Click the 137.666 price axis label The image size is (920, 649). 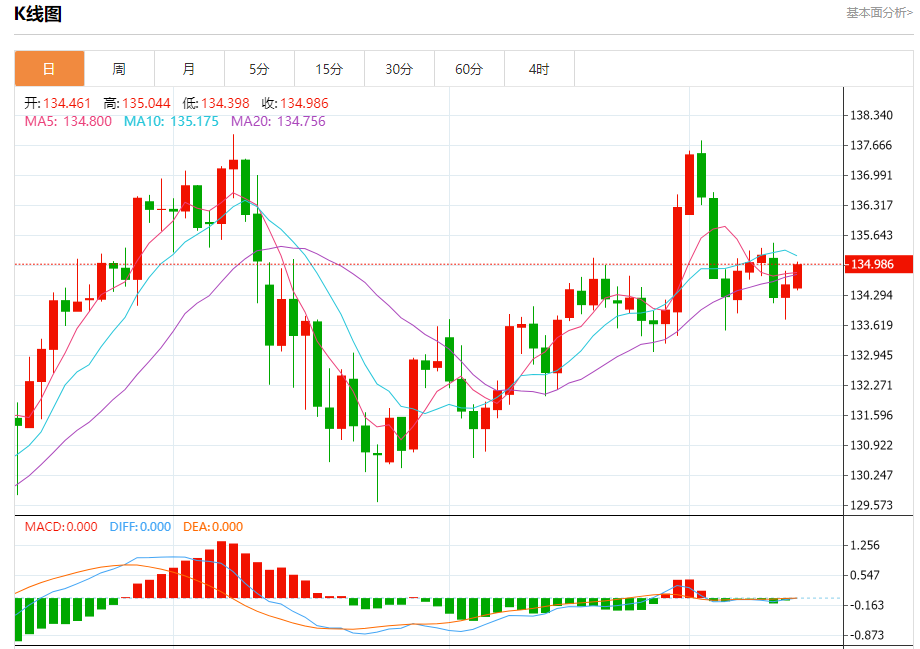point(871,145)
